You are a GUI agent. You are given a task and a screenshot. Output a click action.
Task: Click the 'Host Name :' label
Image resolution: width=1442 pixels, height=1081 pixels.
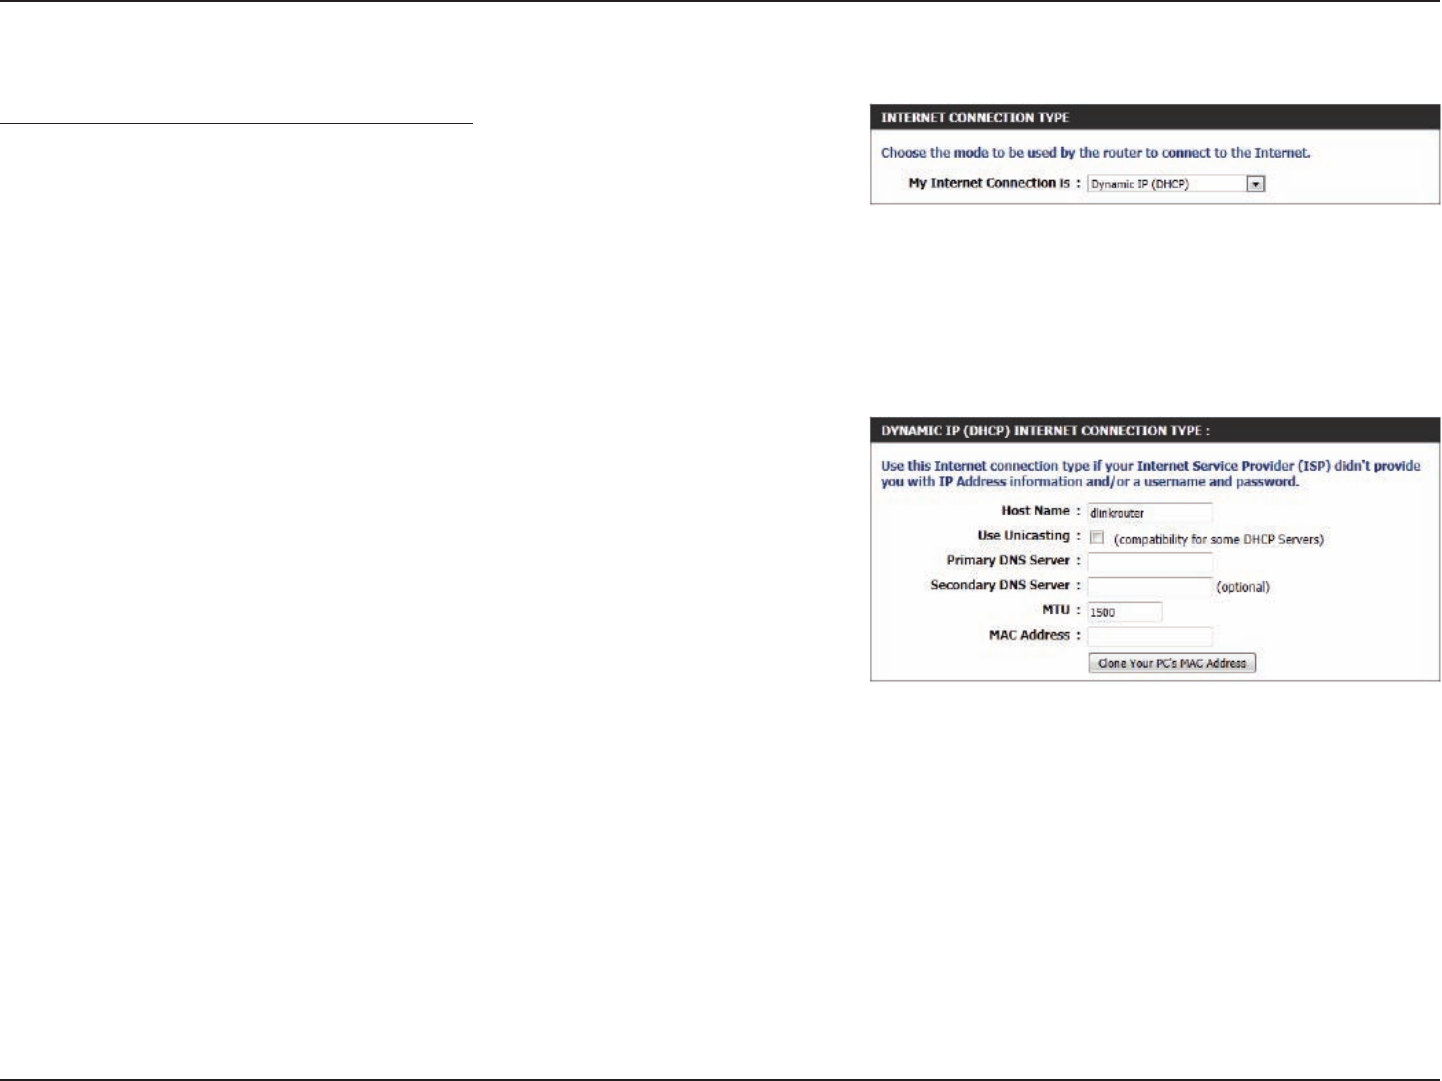(1041, 511)
